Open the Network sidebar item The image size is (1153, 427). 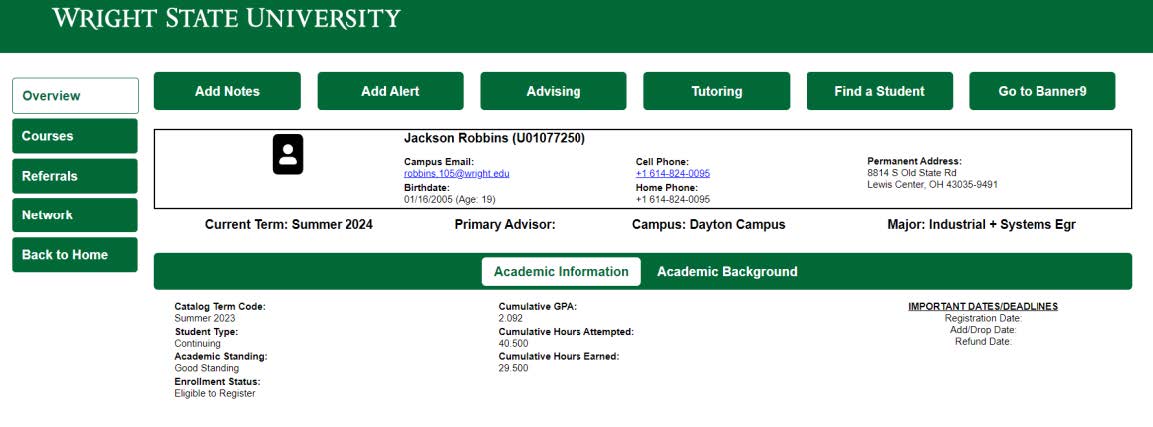click(x=75, y=215)
